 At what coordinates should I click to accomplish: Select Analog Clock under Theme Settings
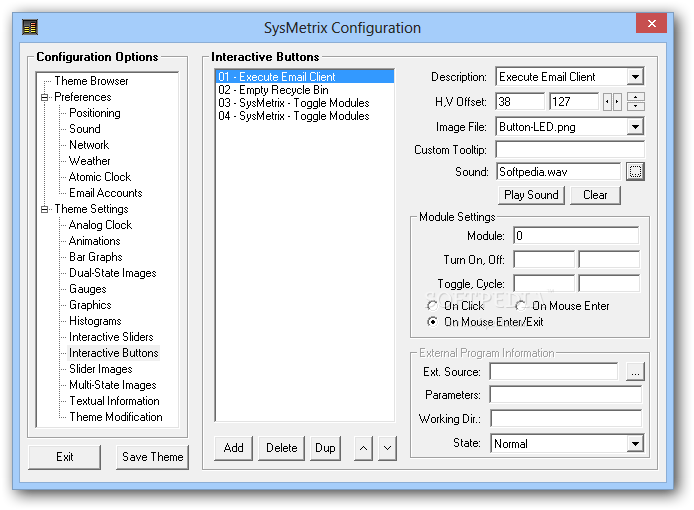100,225
